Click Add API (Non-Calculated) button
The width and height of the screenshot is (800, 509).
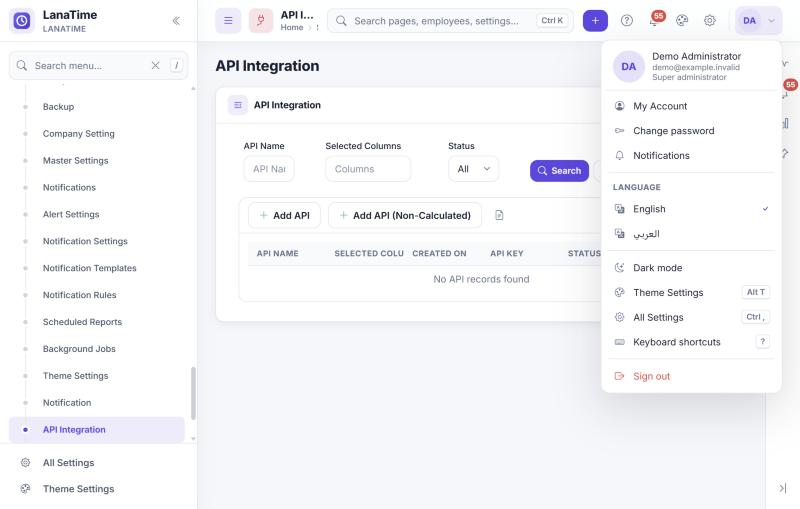[x=405, y=215]
